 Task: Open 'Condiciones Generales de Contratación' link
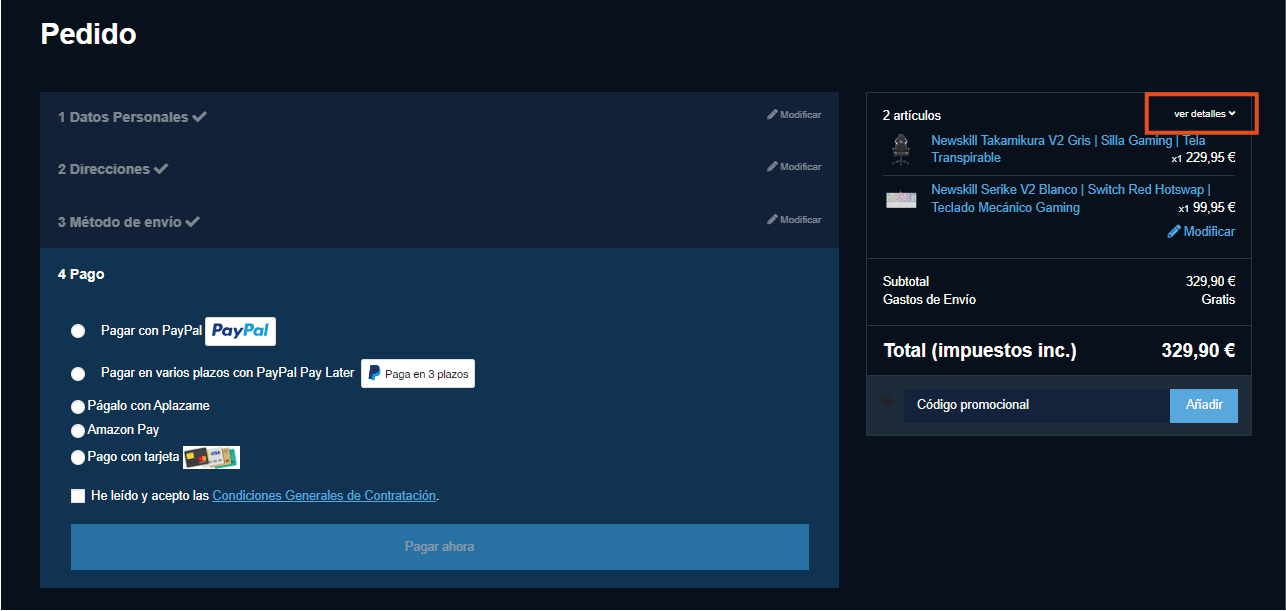click(x=324, y=495)
